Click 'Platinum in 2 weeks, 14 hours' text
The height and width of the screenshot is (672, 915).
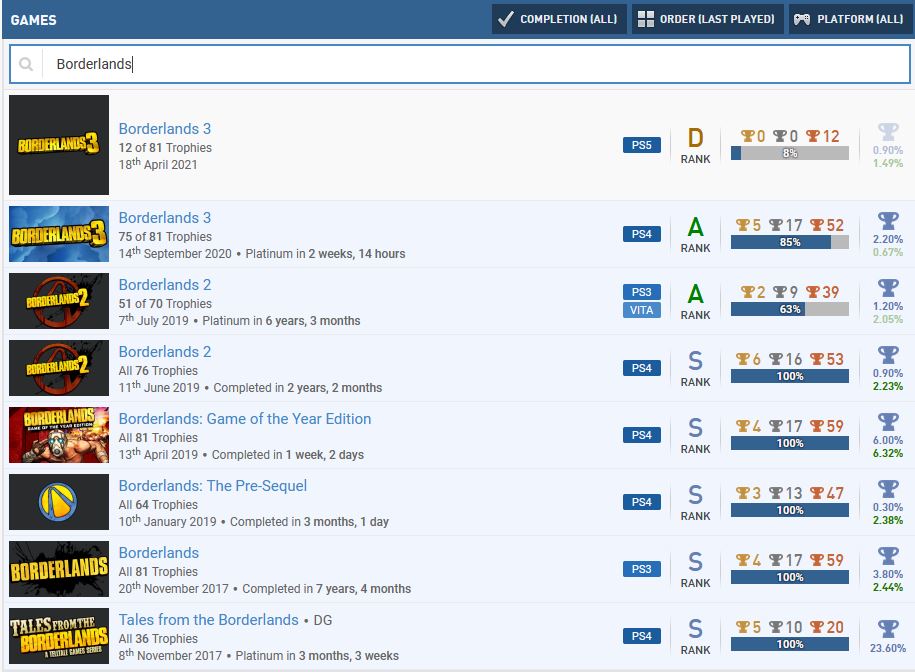coord(325,254)
